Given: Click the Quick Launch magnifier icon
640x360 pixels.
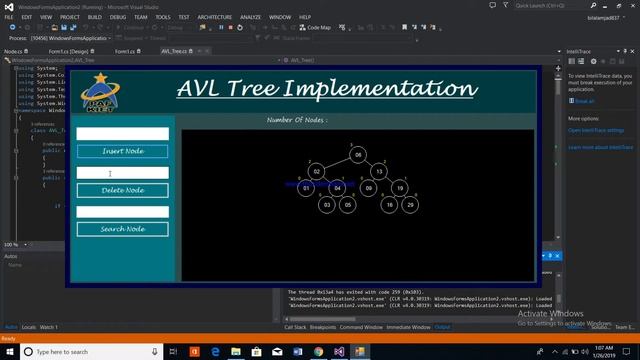Looking at the screenshot, I should point(593,5).
